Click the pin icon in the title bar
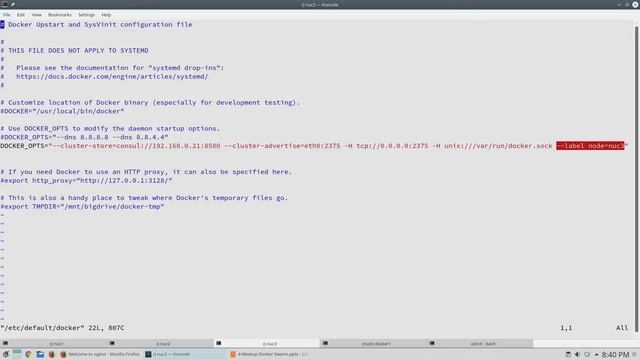This screenshot has height=360, width=640. pyautogui.click(x=13, y=4)
